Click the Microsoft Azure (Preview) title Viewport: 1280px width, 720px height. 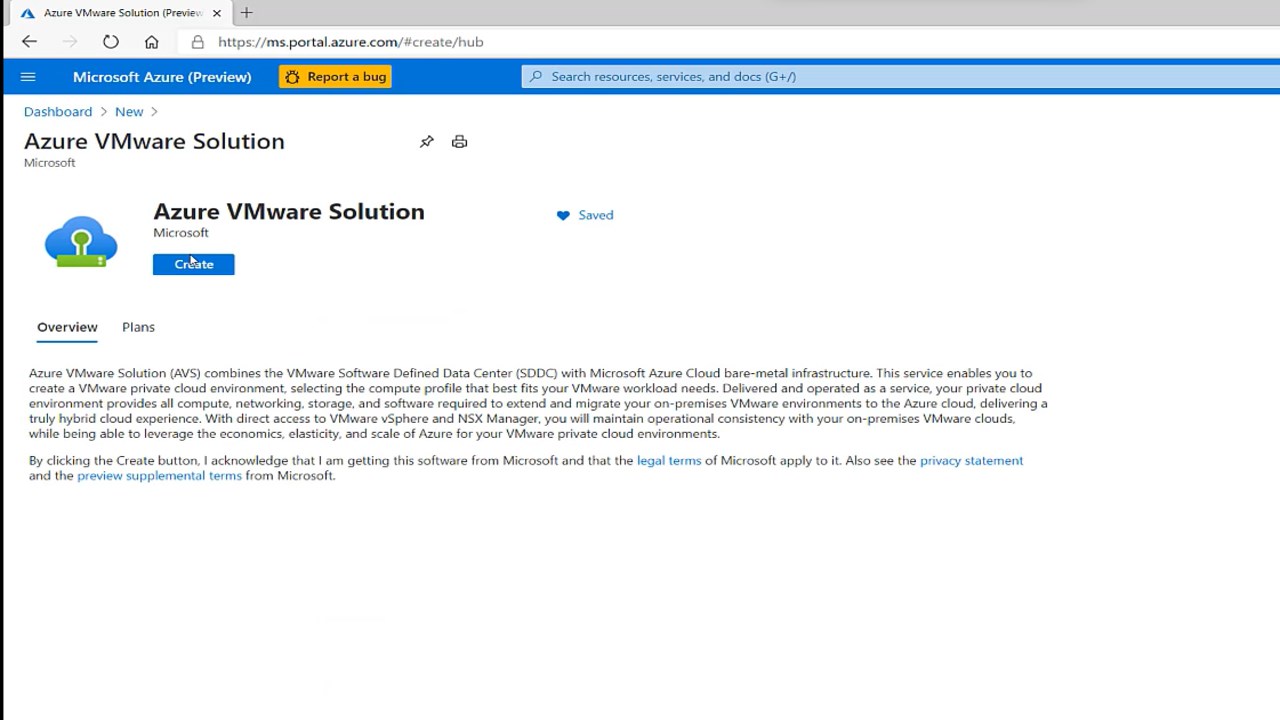(162, 77)
